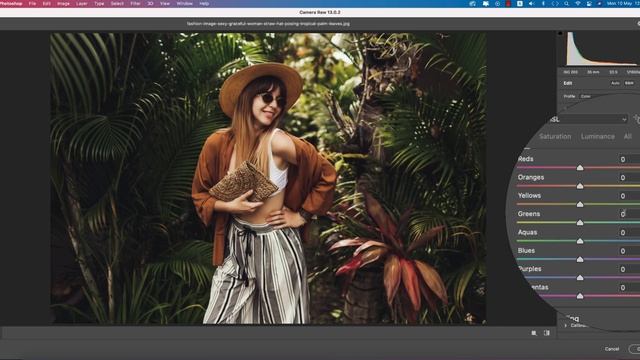The height and width of the screenshot is (360, 640).
Task: Click the Greens value field
Action: coord(629,214)
